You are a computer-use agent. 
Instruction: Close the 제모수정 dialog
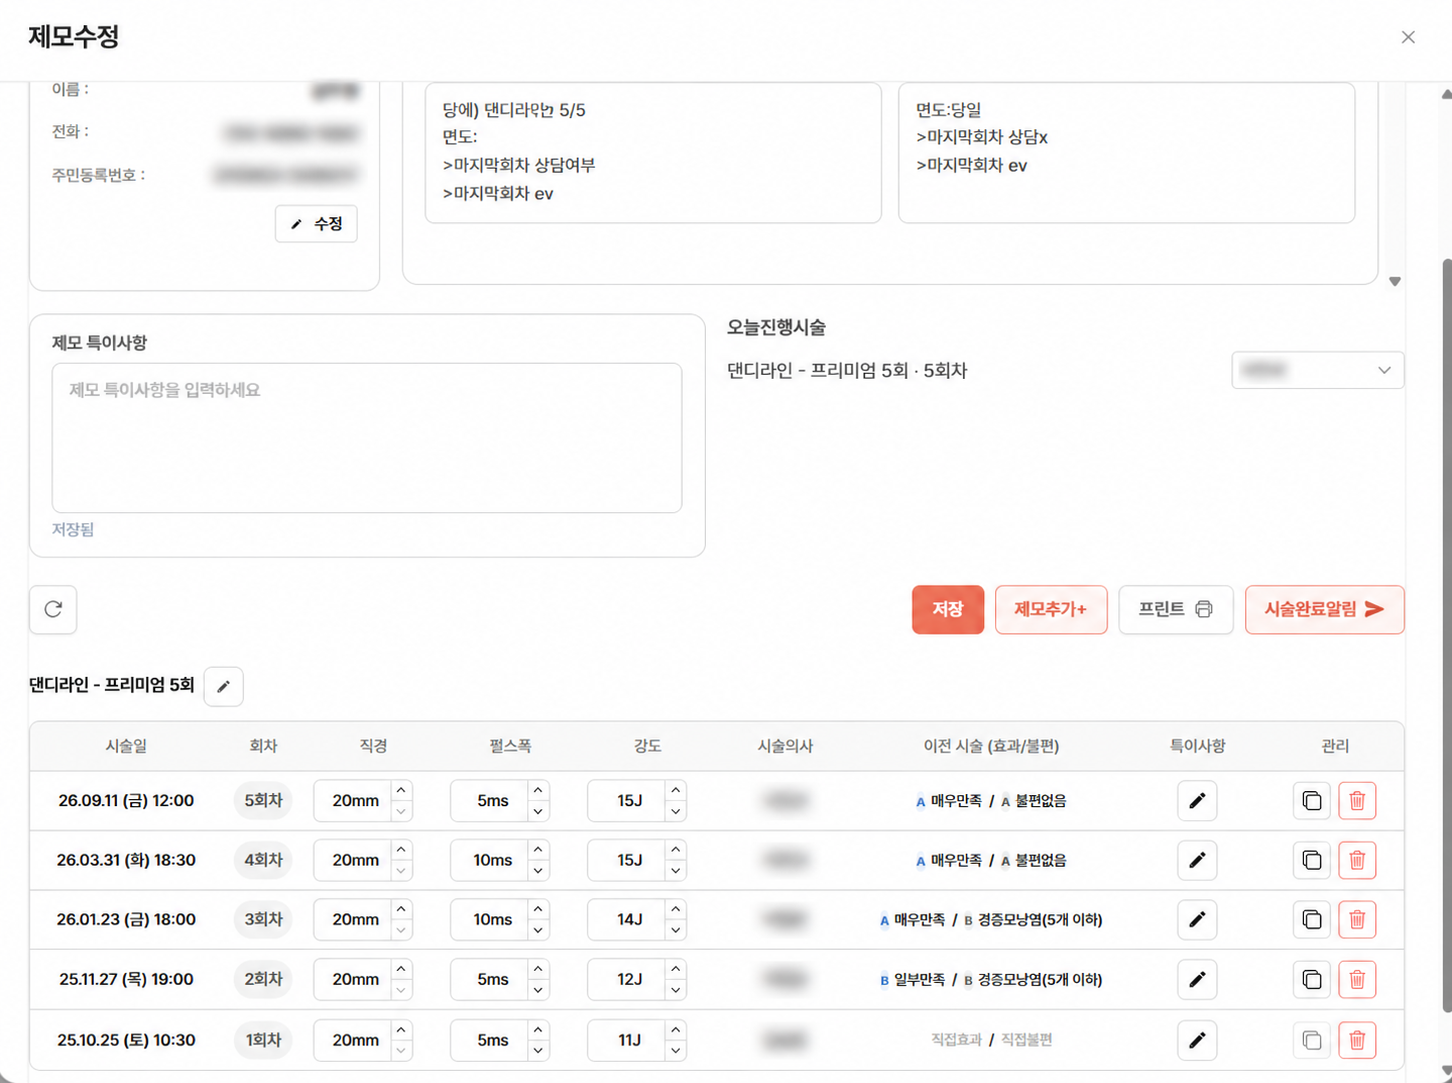1408,37
